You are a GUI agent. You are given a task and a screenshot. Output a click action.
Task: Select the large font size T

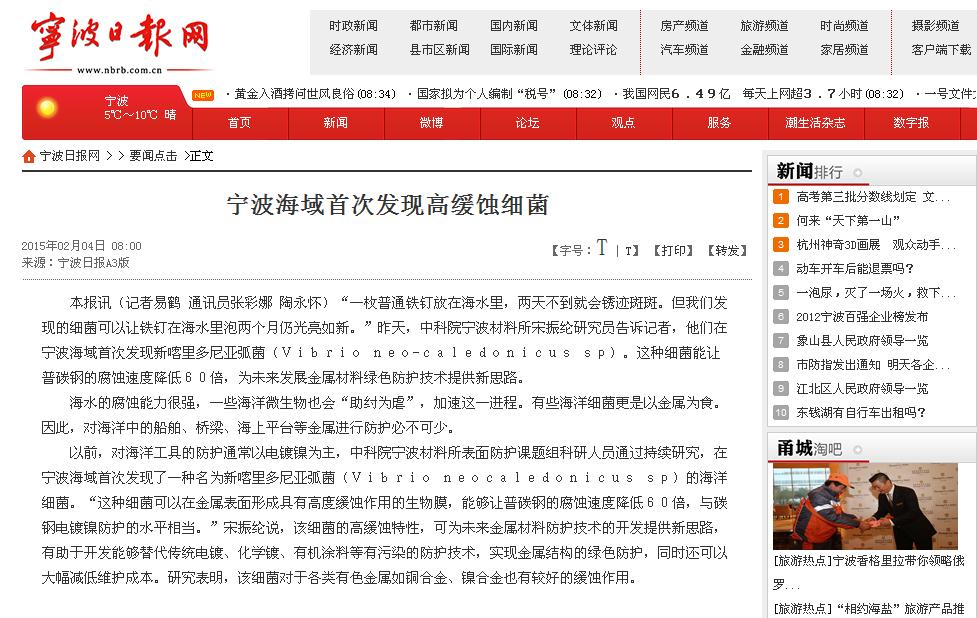tap(601, 248)
